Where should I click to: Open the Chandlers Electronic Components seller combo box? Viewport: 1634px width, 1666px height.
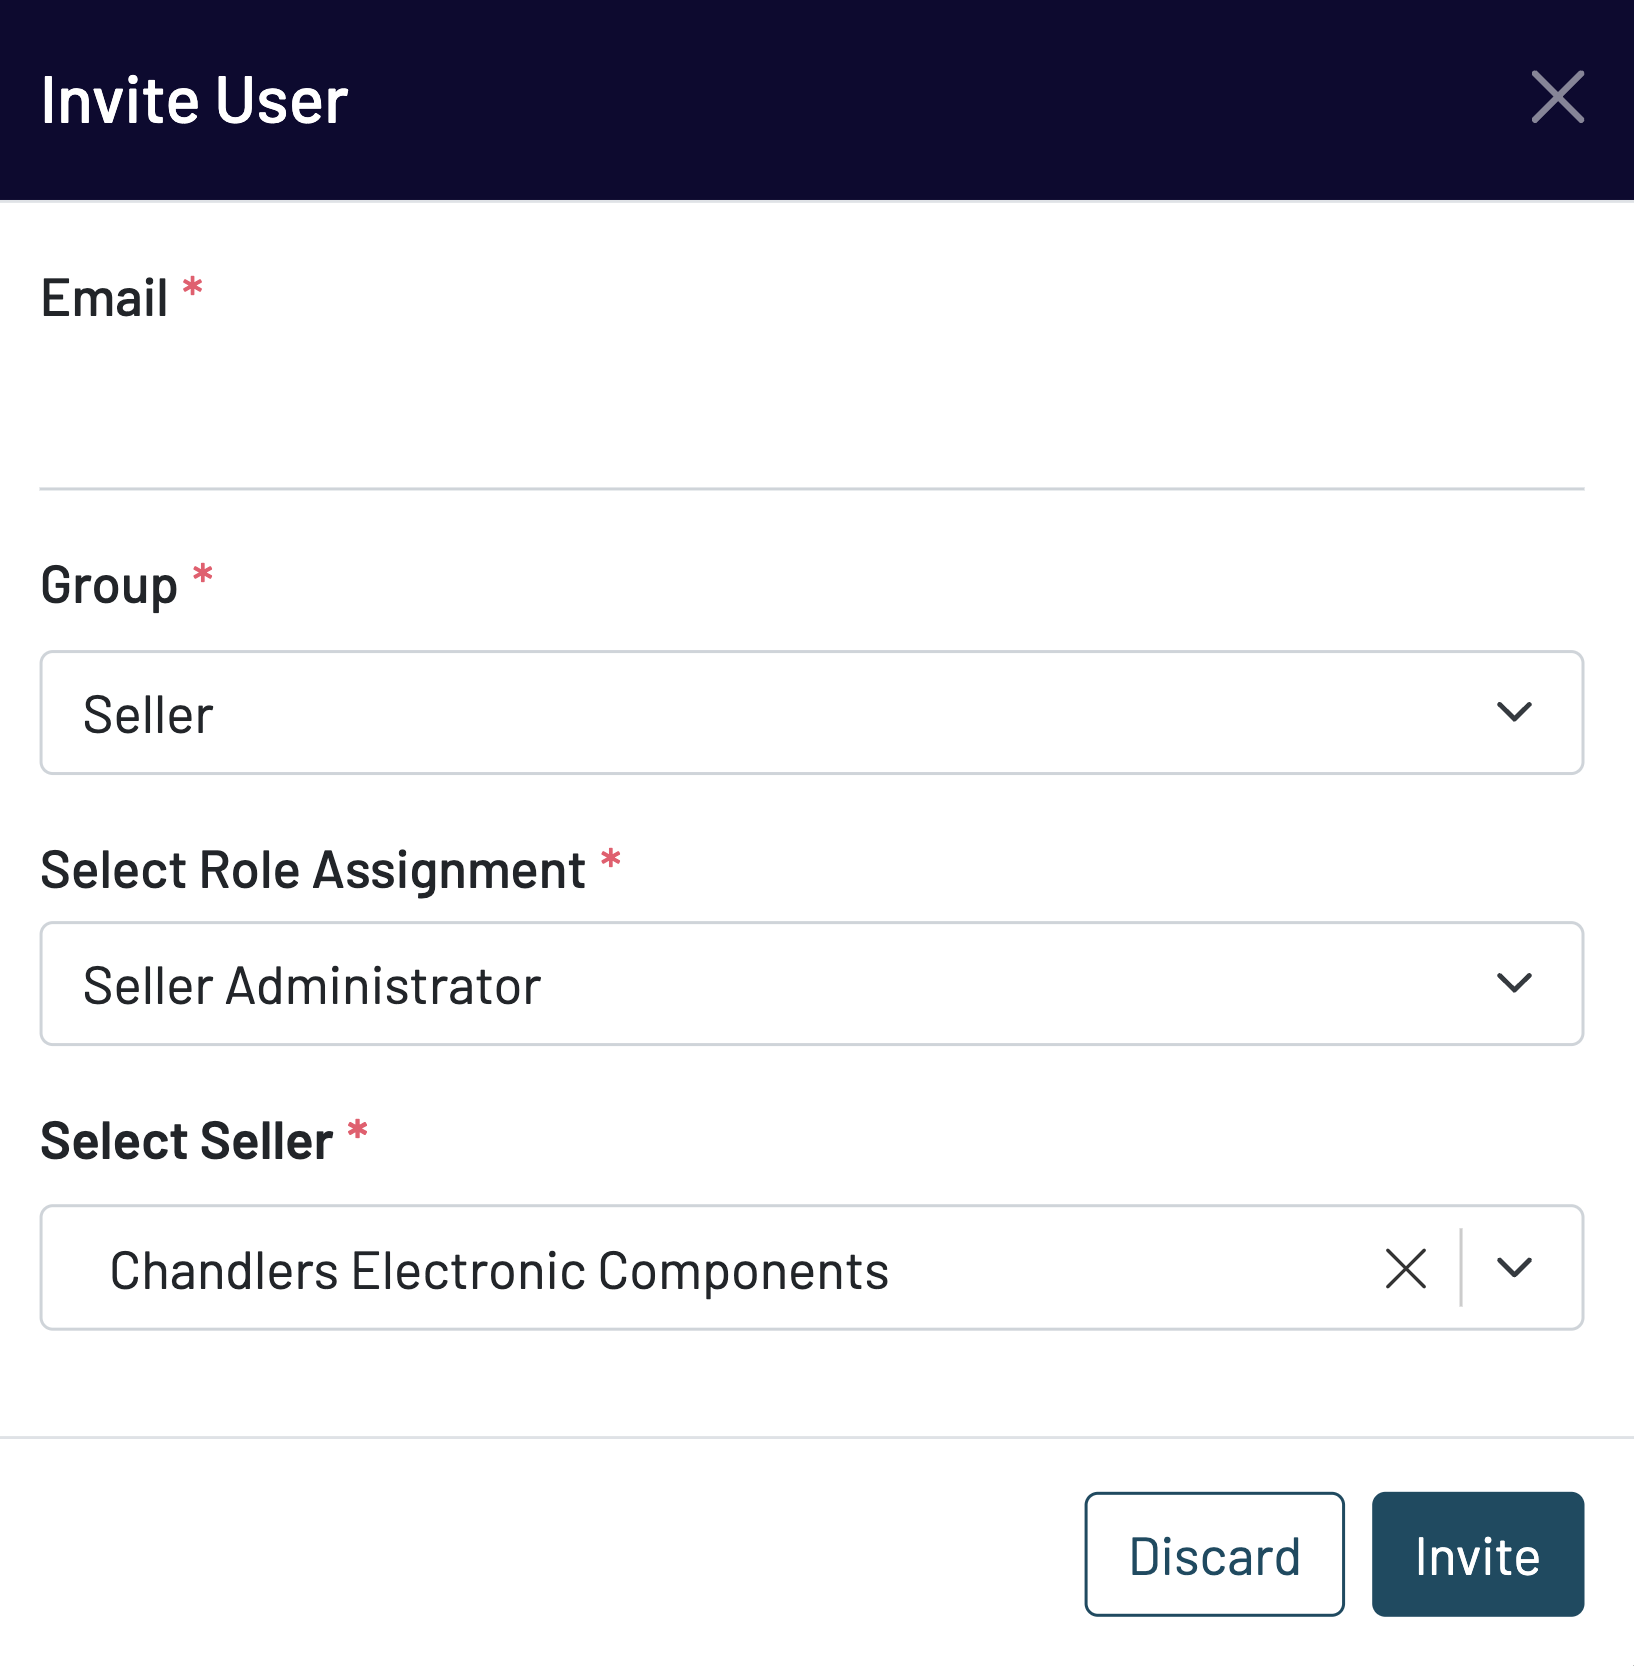[700, 1269]
